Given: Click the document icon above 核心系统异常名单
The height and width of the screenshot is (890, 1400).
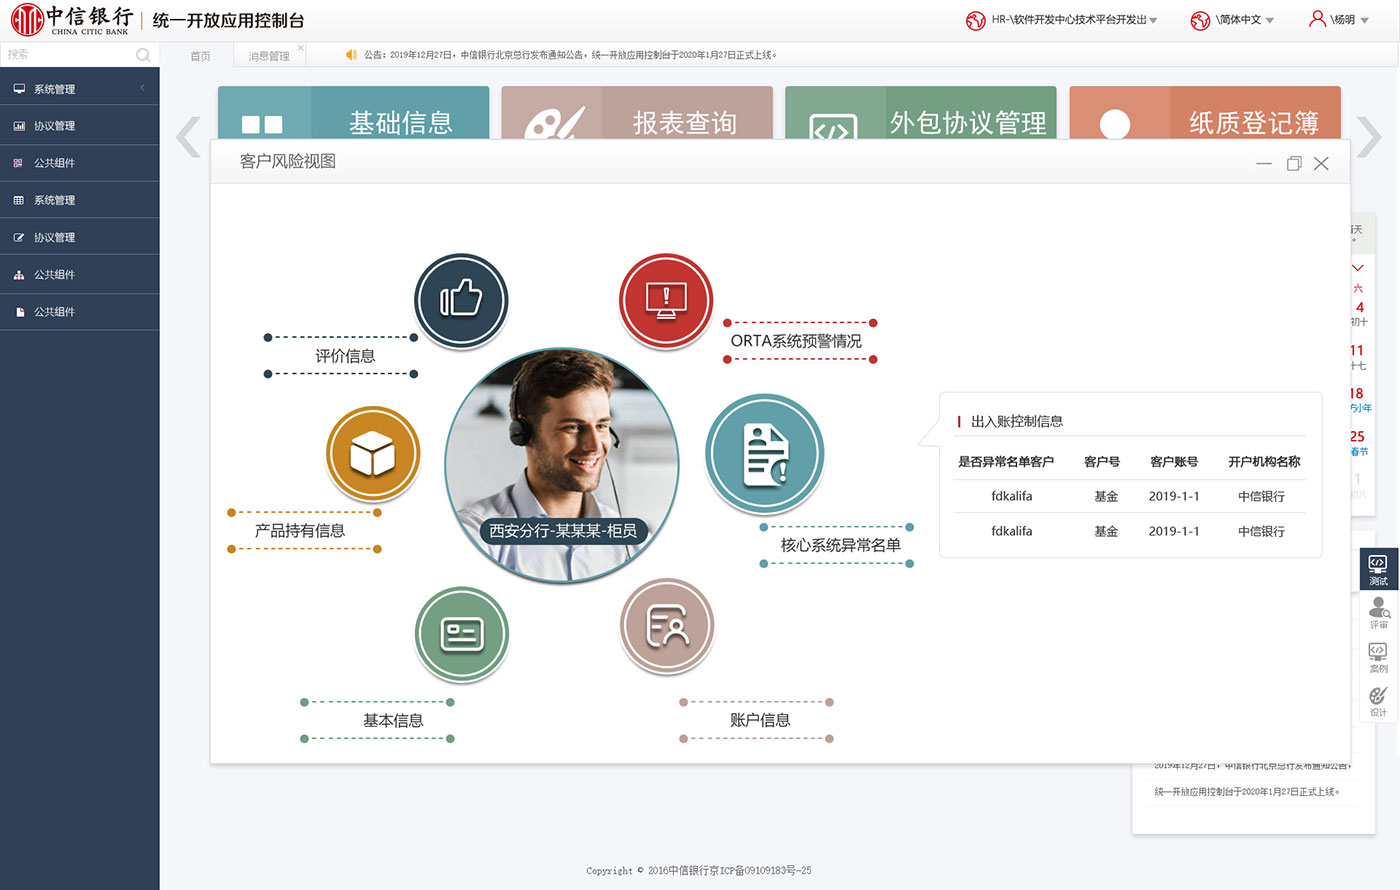Looking at the screenshot, I should click(x=765, y=452).
